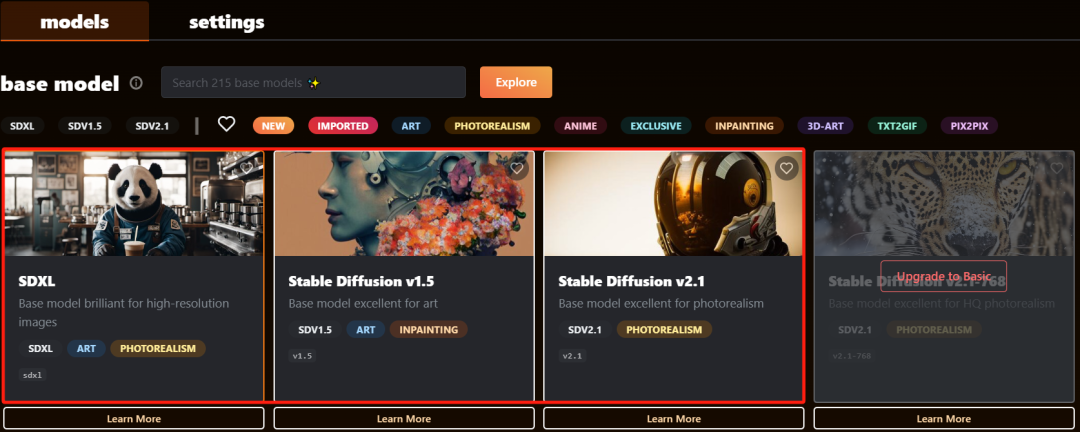Screen dimensions: 1080x432
Task: Favorite the Stable Diffusion v1.5 card
Action: point(517,168)
